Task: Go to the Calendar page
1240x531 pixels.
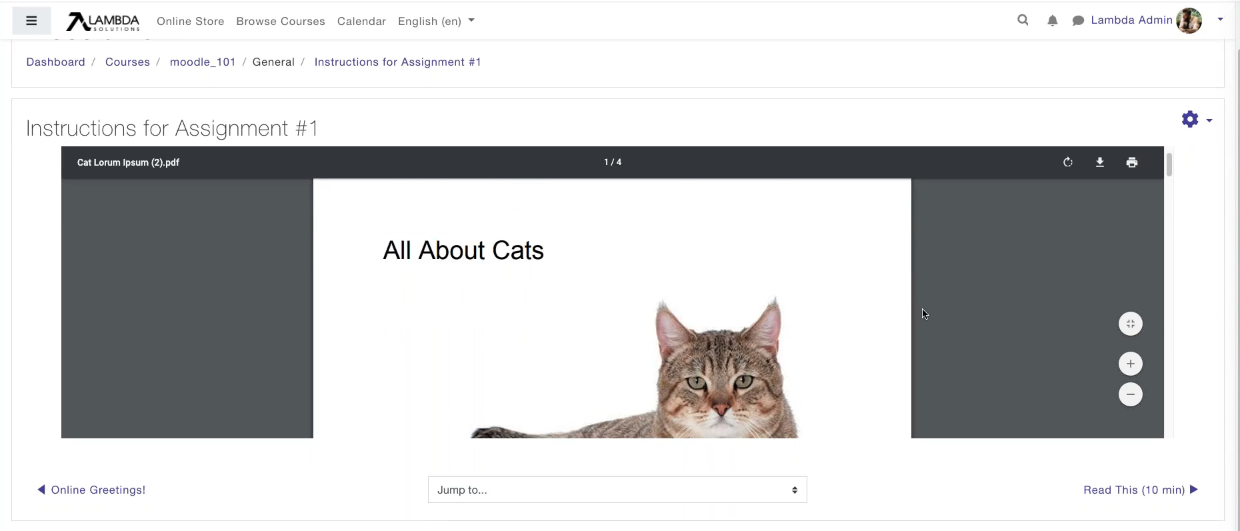Action: point(361,21)
